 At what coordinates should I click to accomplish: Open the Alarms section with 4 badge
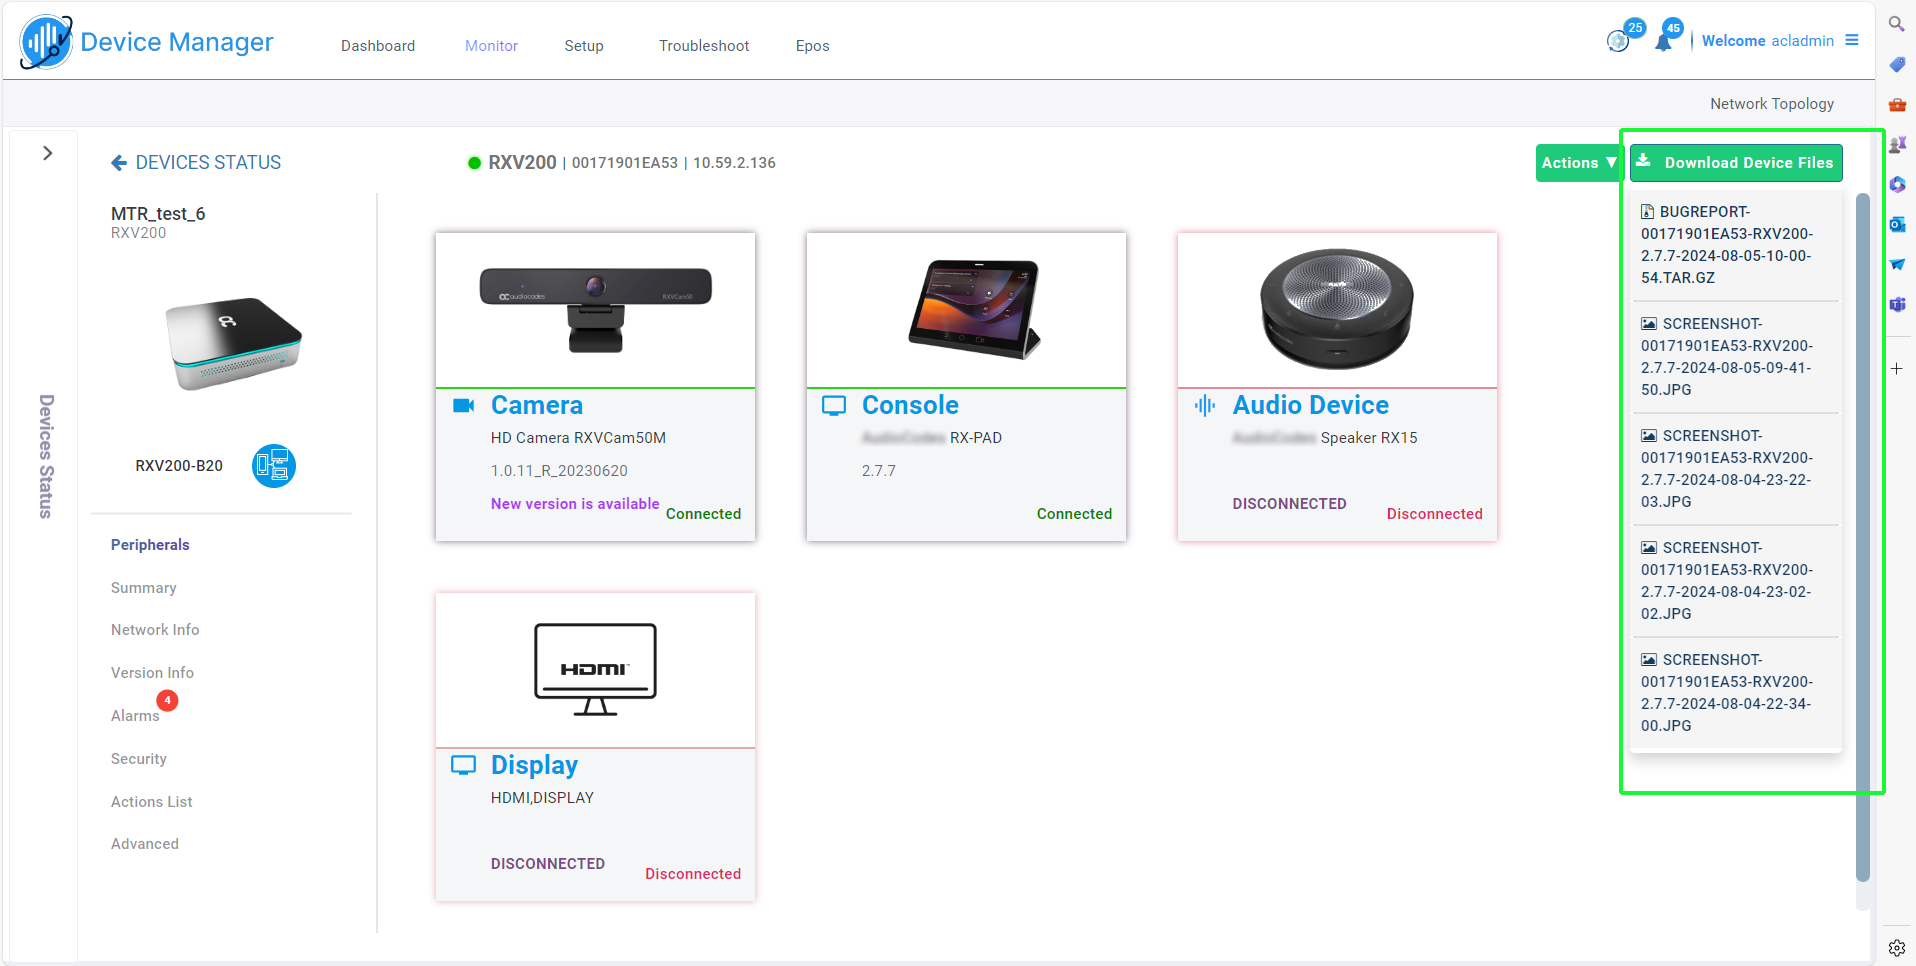135,716
